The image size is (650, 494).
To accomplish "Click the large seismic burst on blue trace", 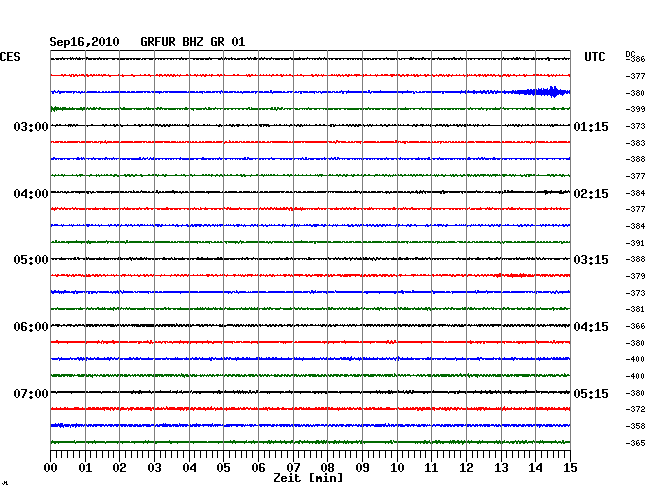I will [542, 92].
